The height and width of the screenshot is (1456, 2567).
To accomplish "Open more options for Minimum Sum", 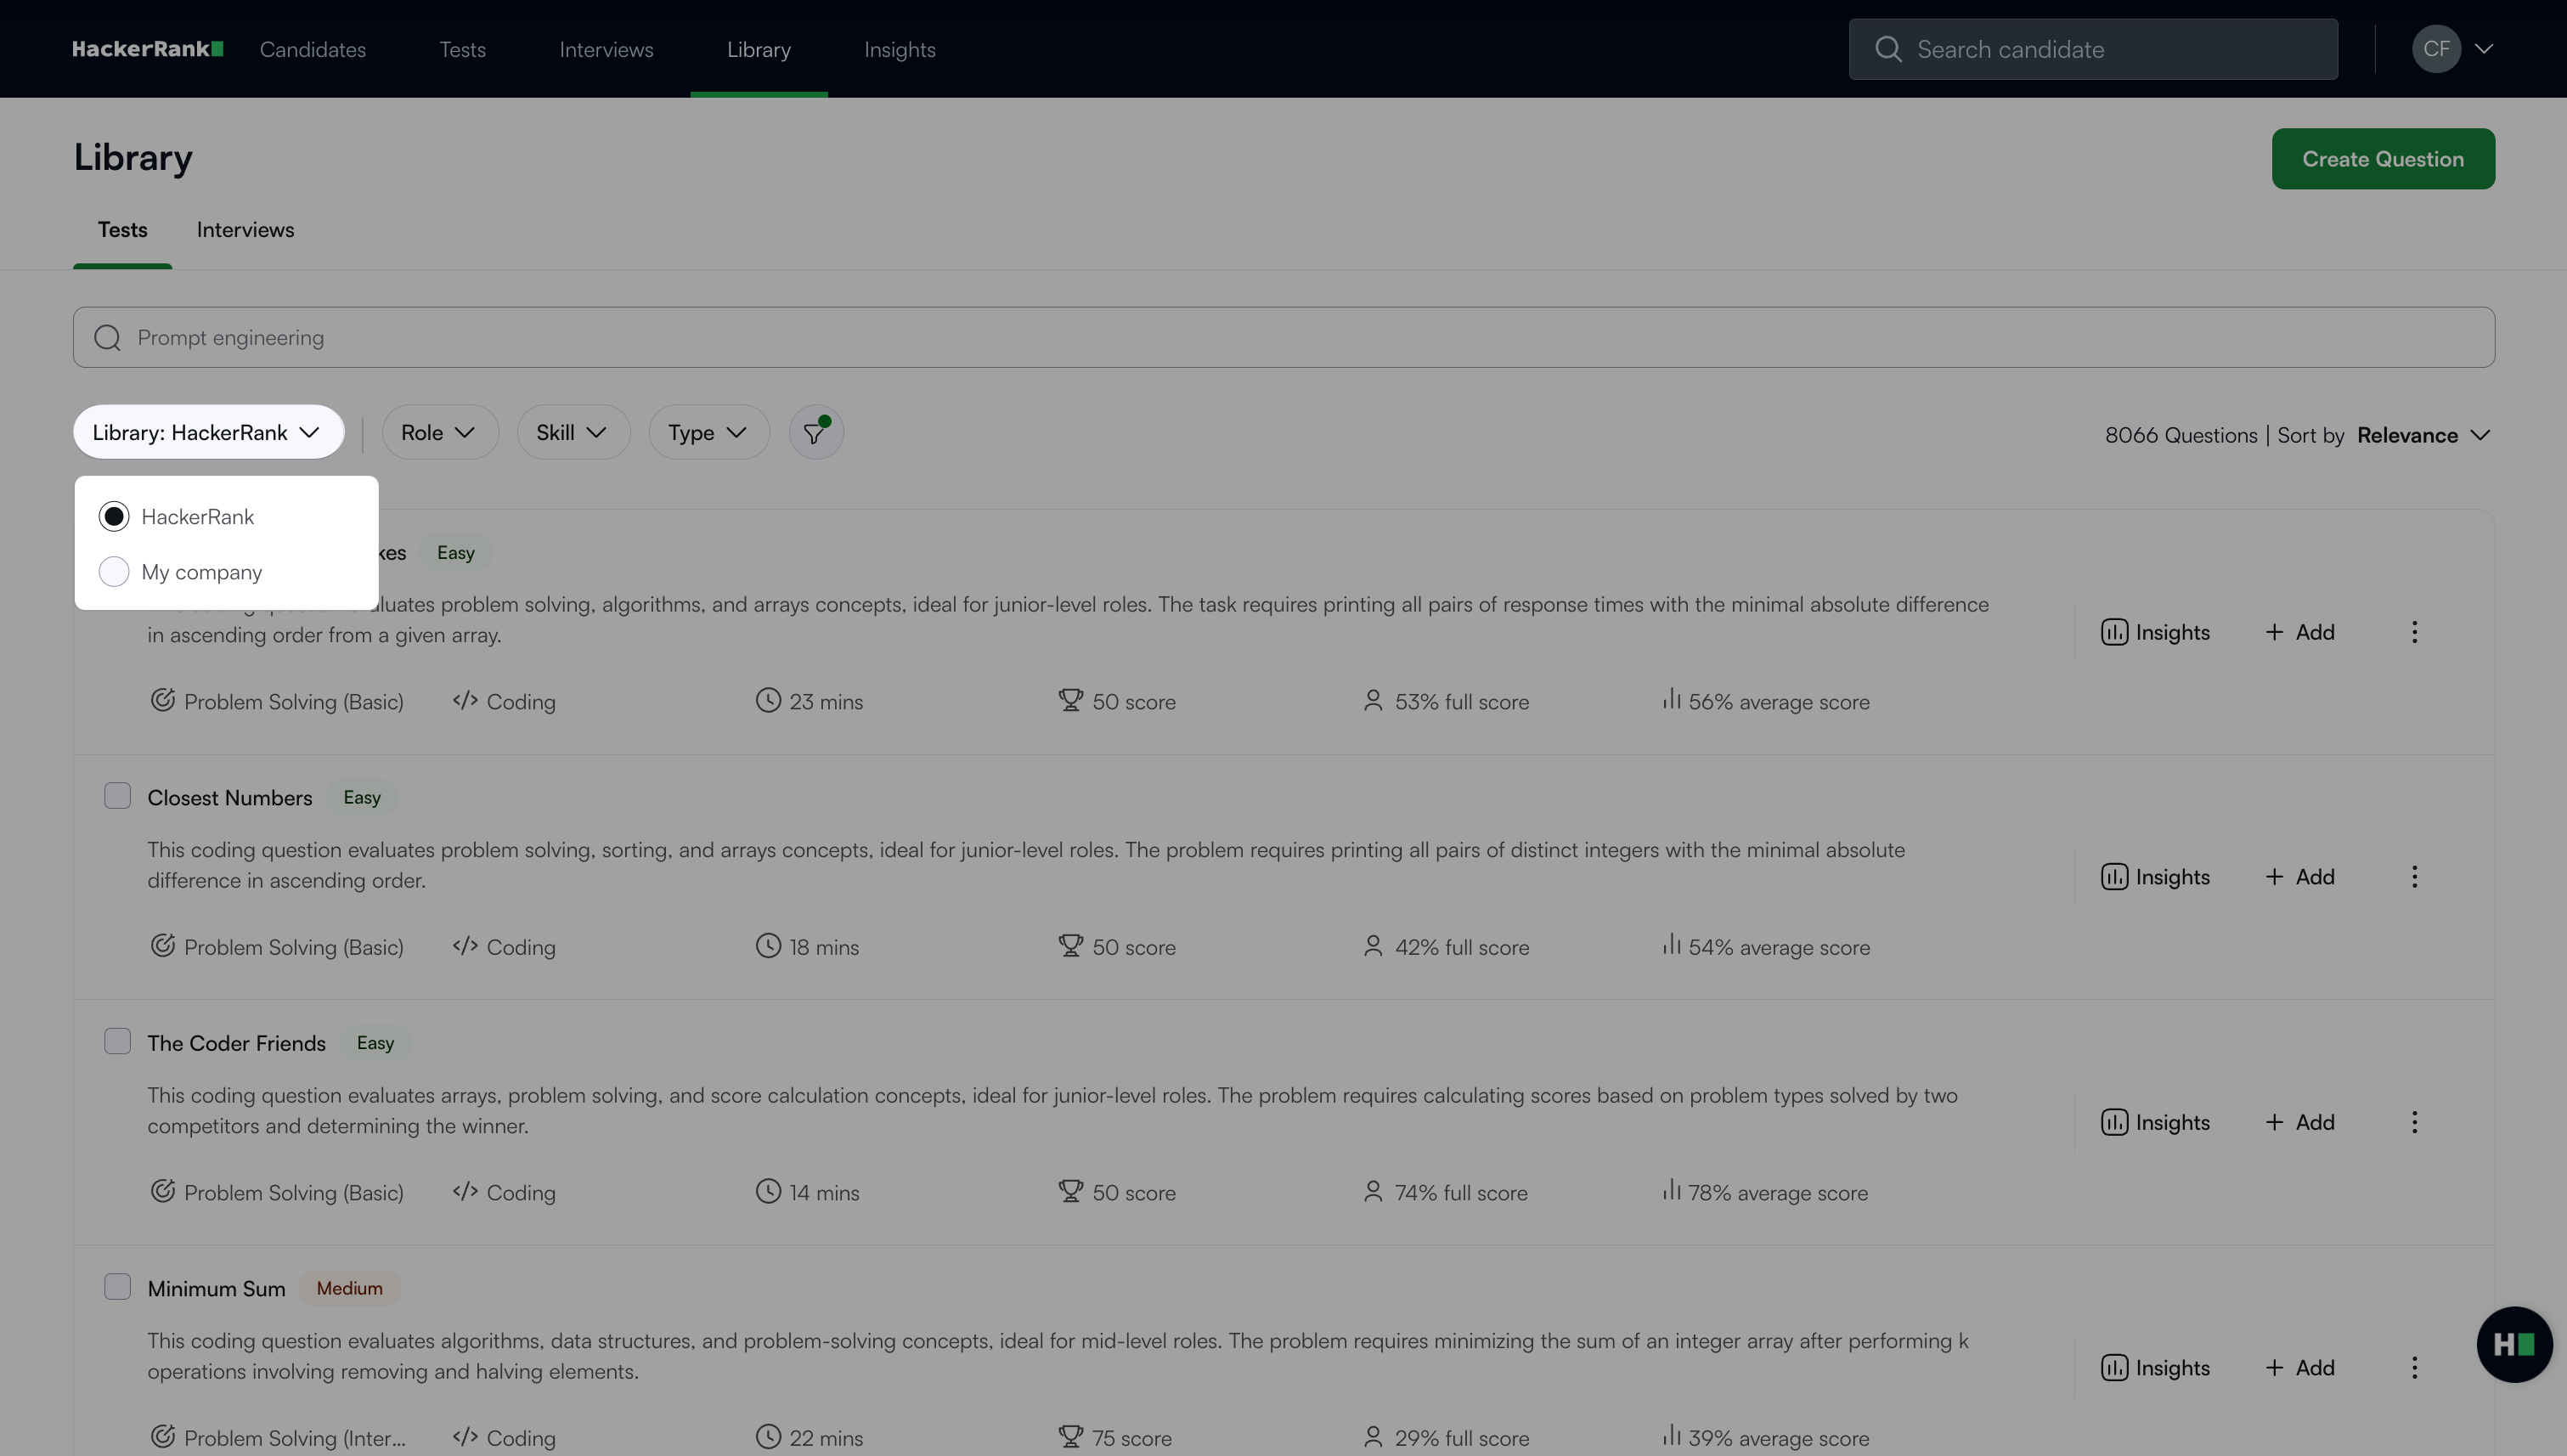I will (x=2414, y=1367).
